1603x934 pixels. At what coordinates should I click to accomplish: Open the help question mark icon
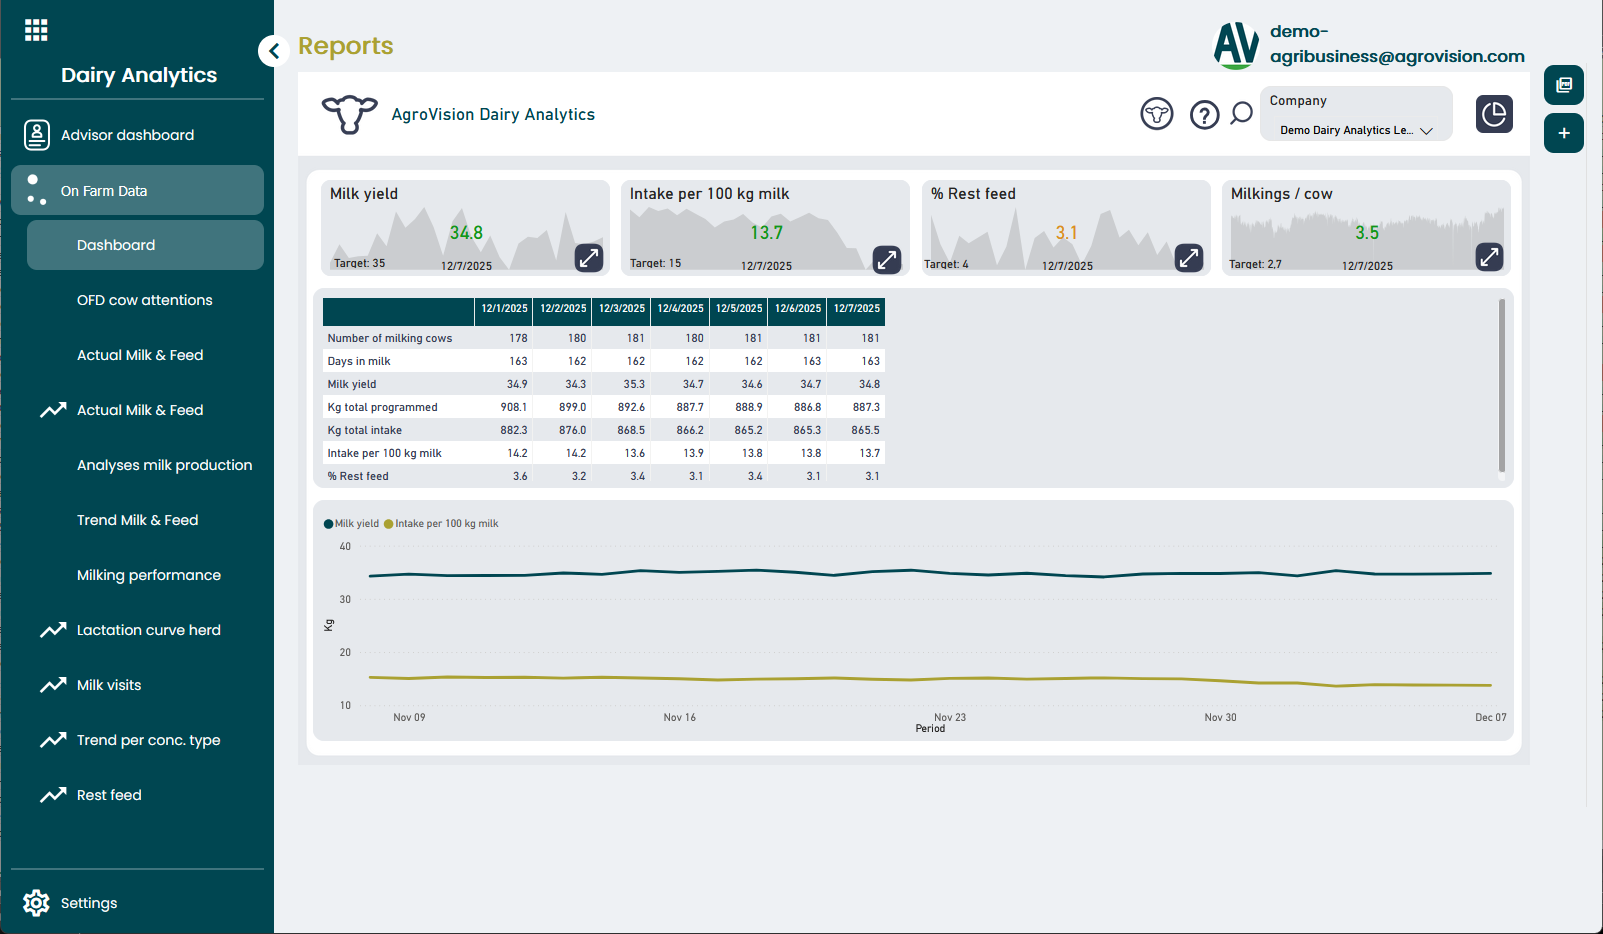point(1204,115)
